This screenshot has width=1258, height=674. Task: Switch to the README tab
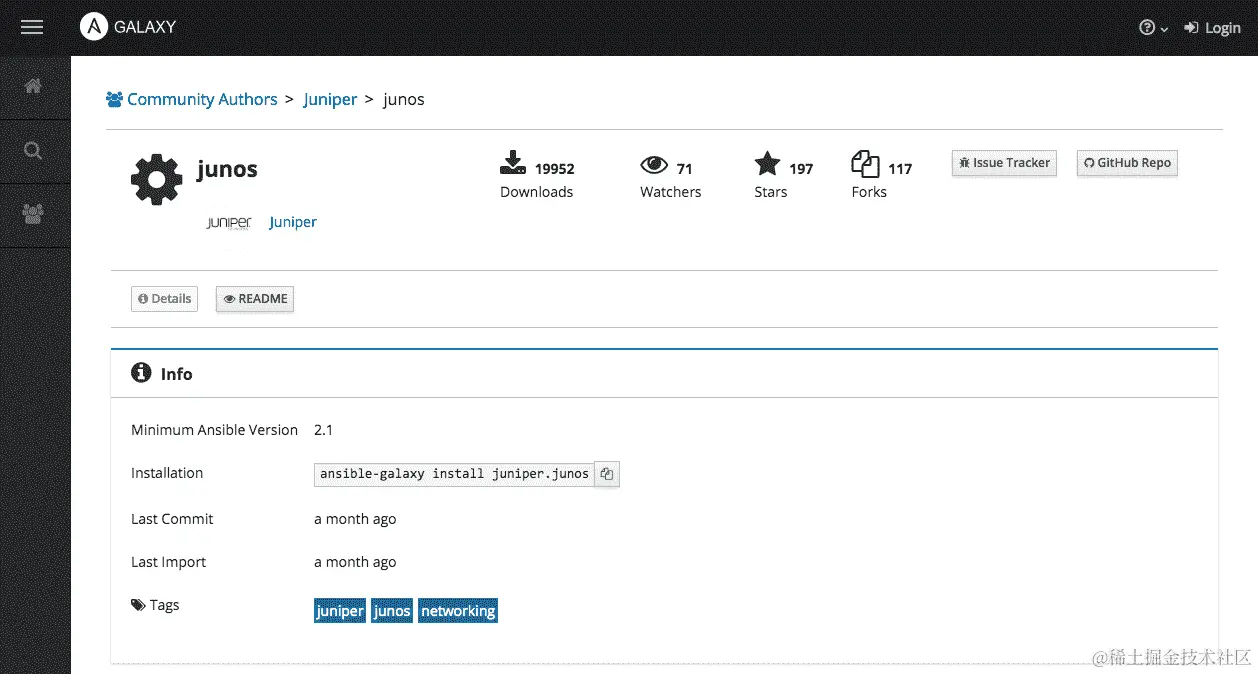click(x=255, y=299)
